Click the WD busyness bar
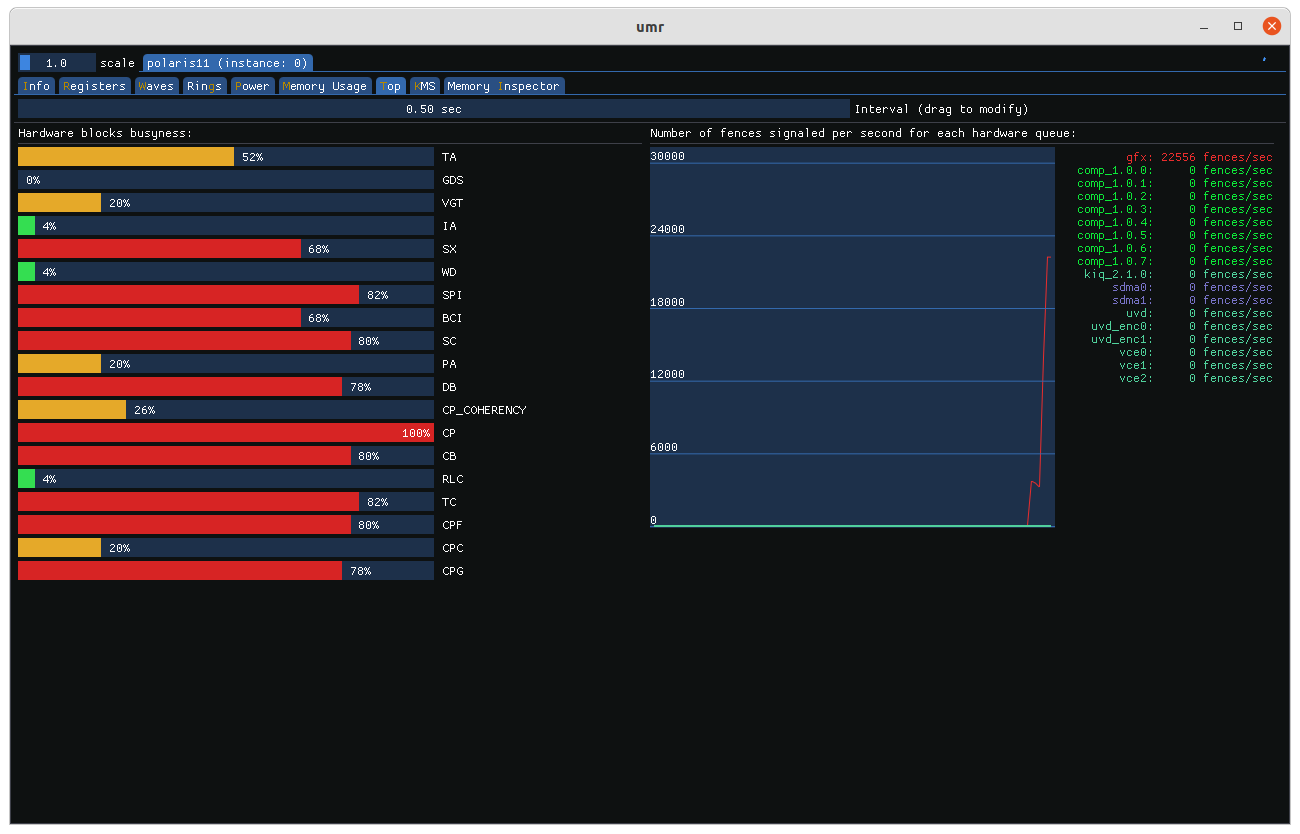 click(226, 272)
